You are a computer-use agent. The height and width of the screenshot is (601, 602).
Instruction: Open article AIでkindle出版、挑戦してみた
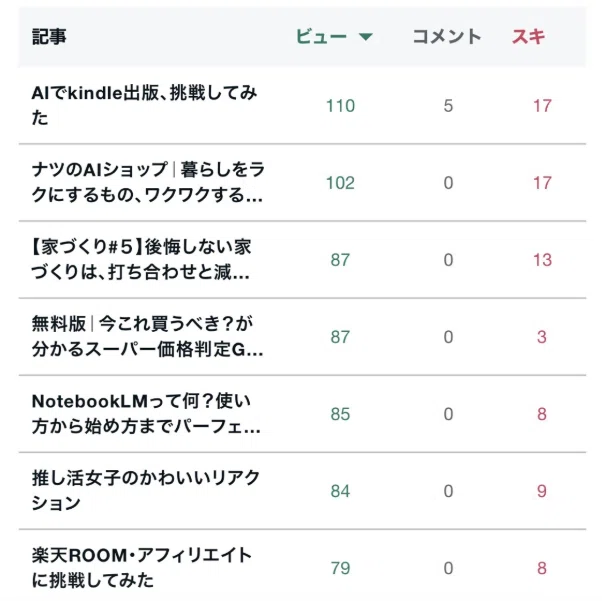(144, 105)
